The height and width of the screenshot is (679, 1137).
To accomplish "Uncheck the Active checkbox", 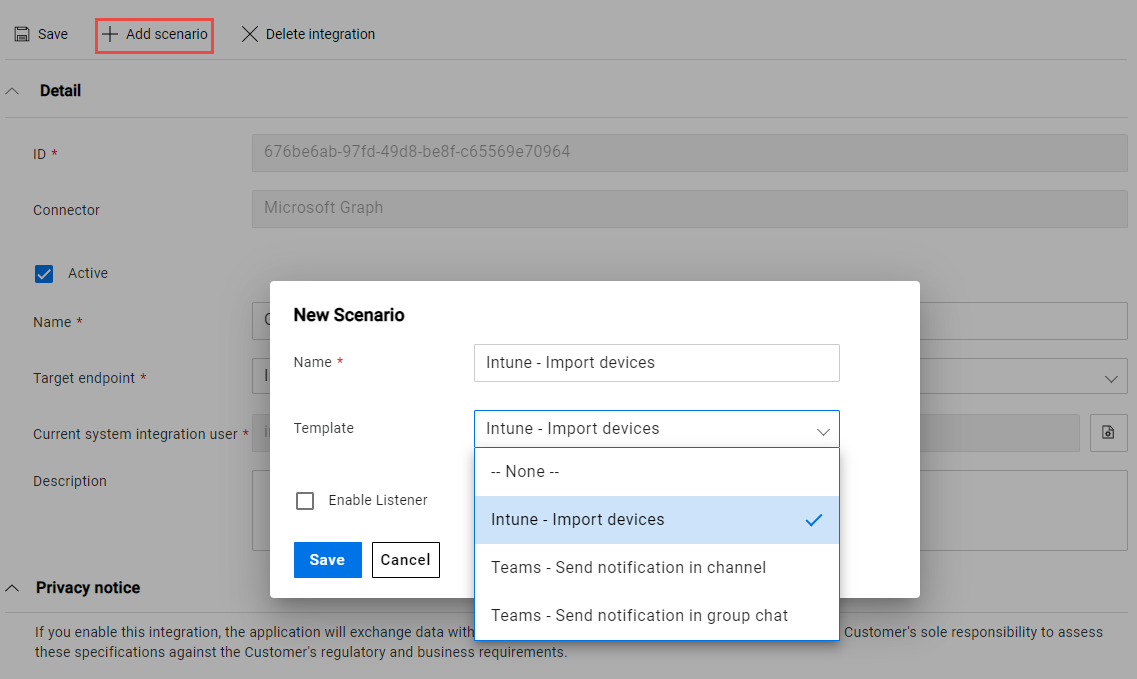I will pos(42,273).
